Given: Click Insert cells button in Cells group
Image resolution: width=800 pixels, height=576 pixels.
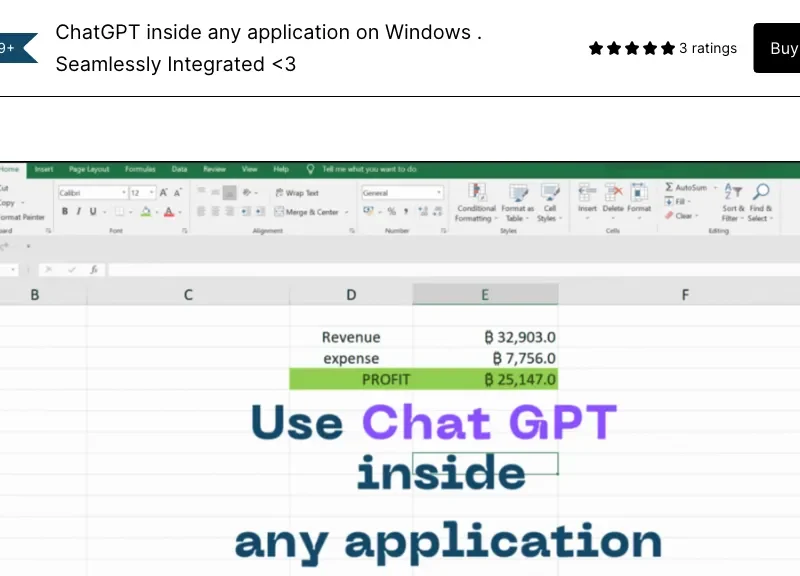Looking at the screenshot, I should click(587, 201).
